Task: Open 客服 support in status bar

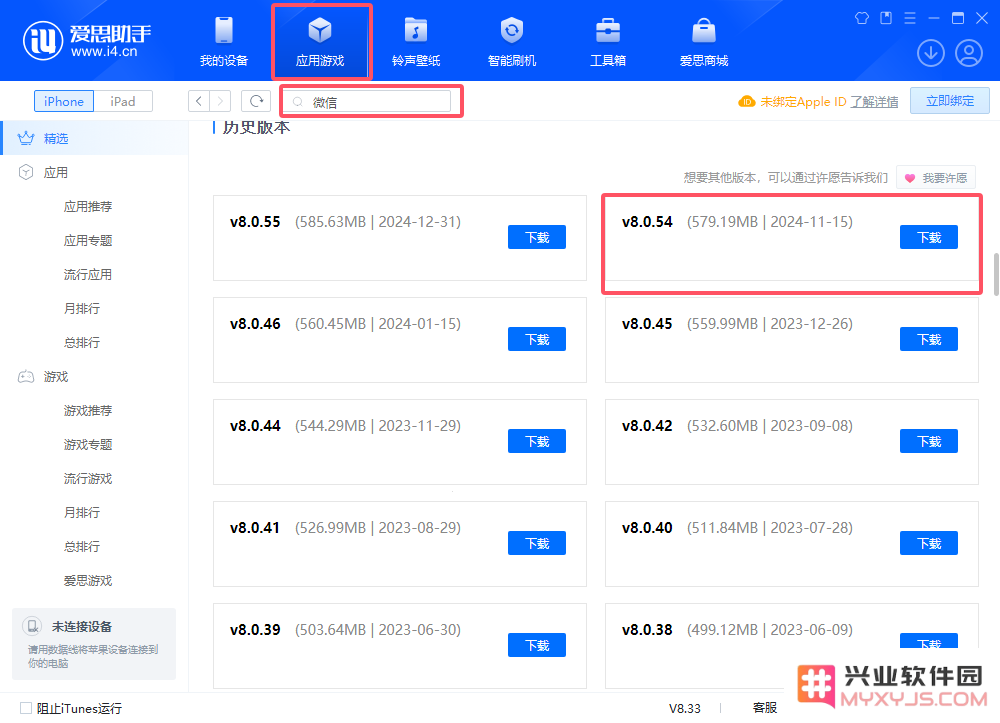Action: tap(765, 708)
